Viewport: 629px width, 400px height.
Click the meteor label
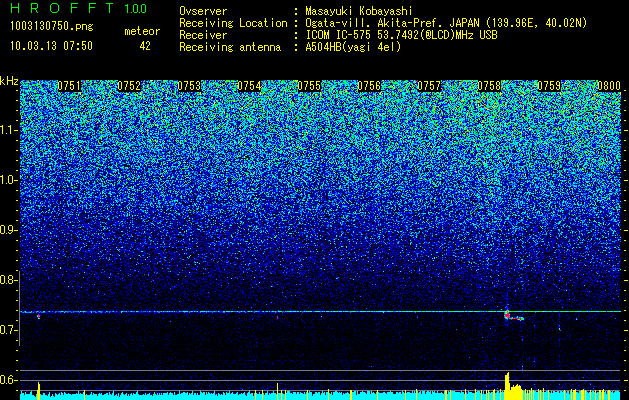(142, 31)
